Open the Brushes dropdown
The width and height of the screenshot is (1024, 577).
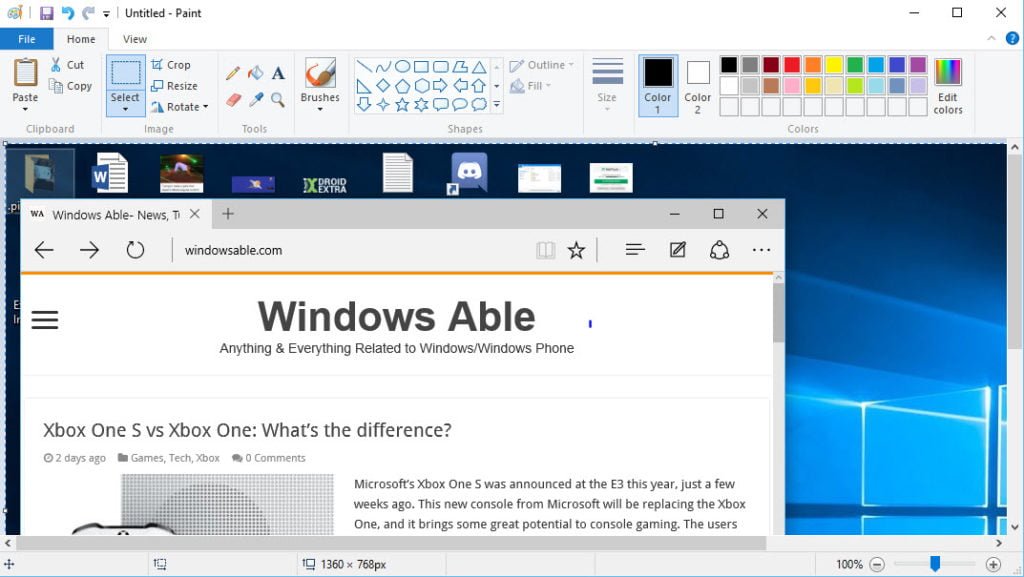320,108
